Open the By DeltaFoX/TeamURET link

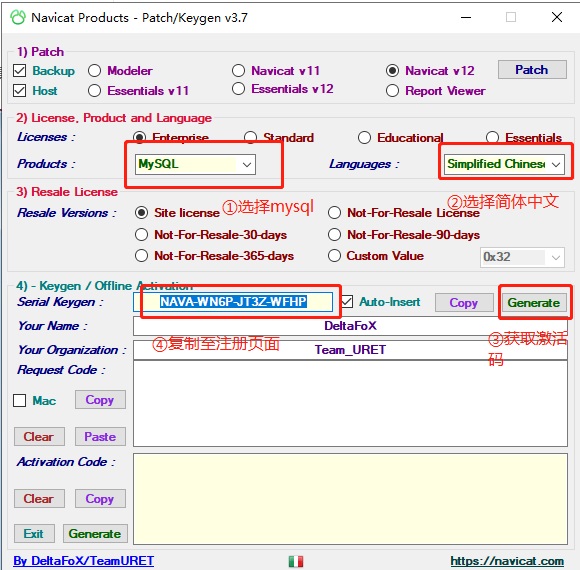(84, 561)
